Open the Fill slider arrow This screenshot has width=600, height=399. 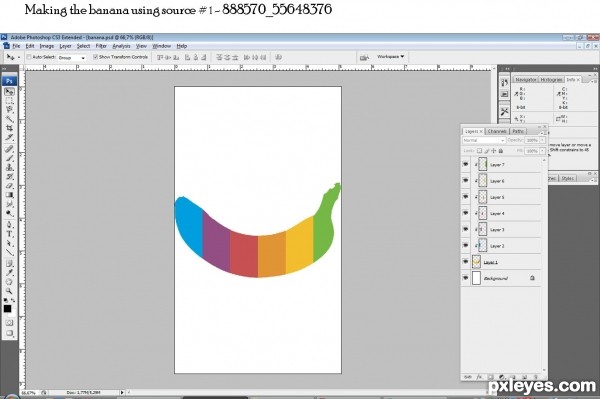[542, 151]
